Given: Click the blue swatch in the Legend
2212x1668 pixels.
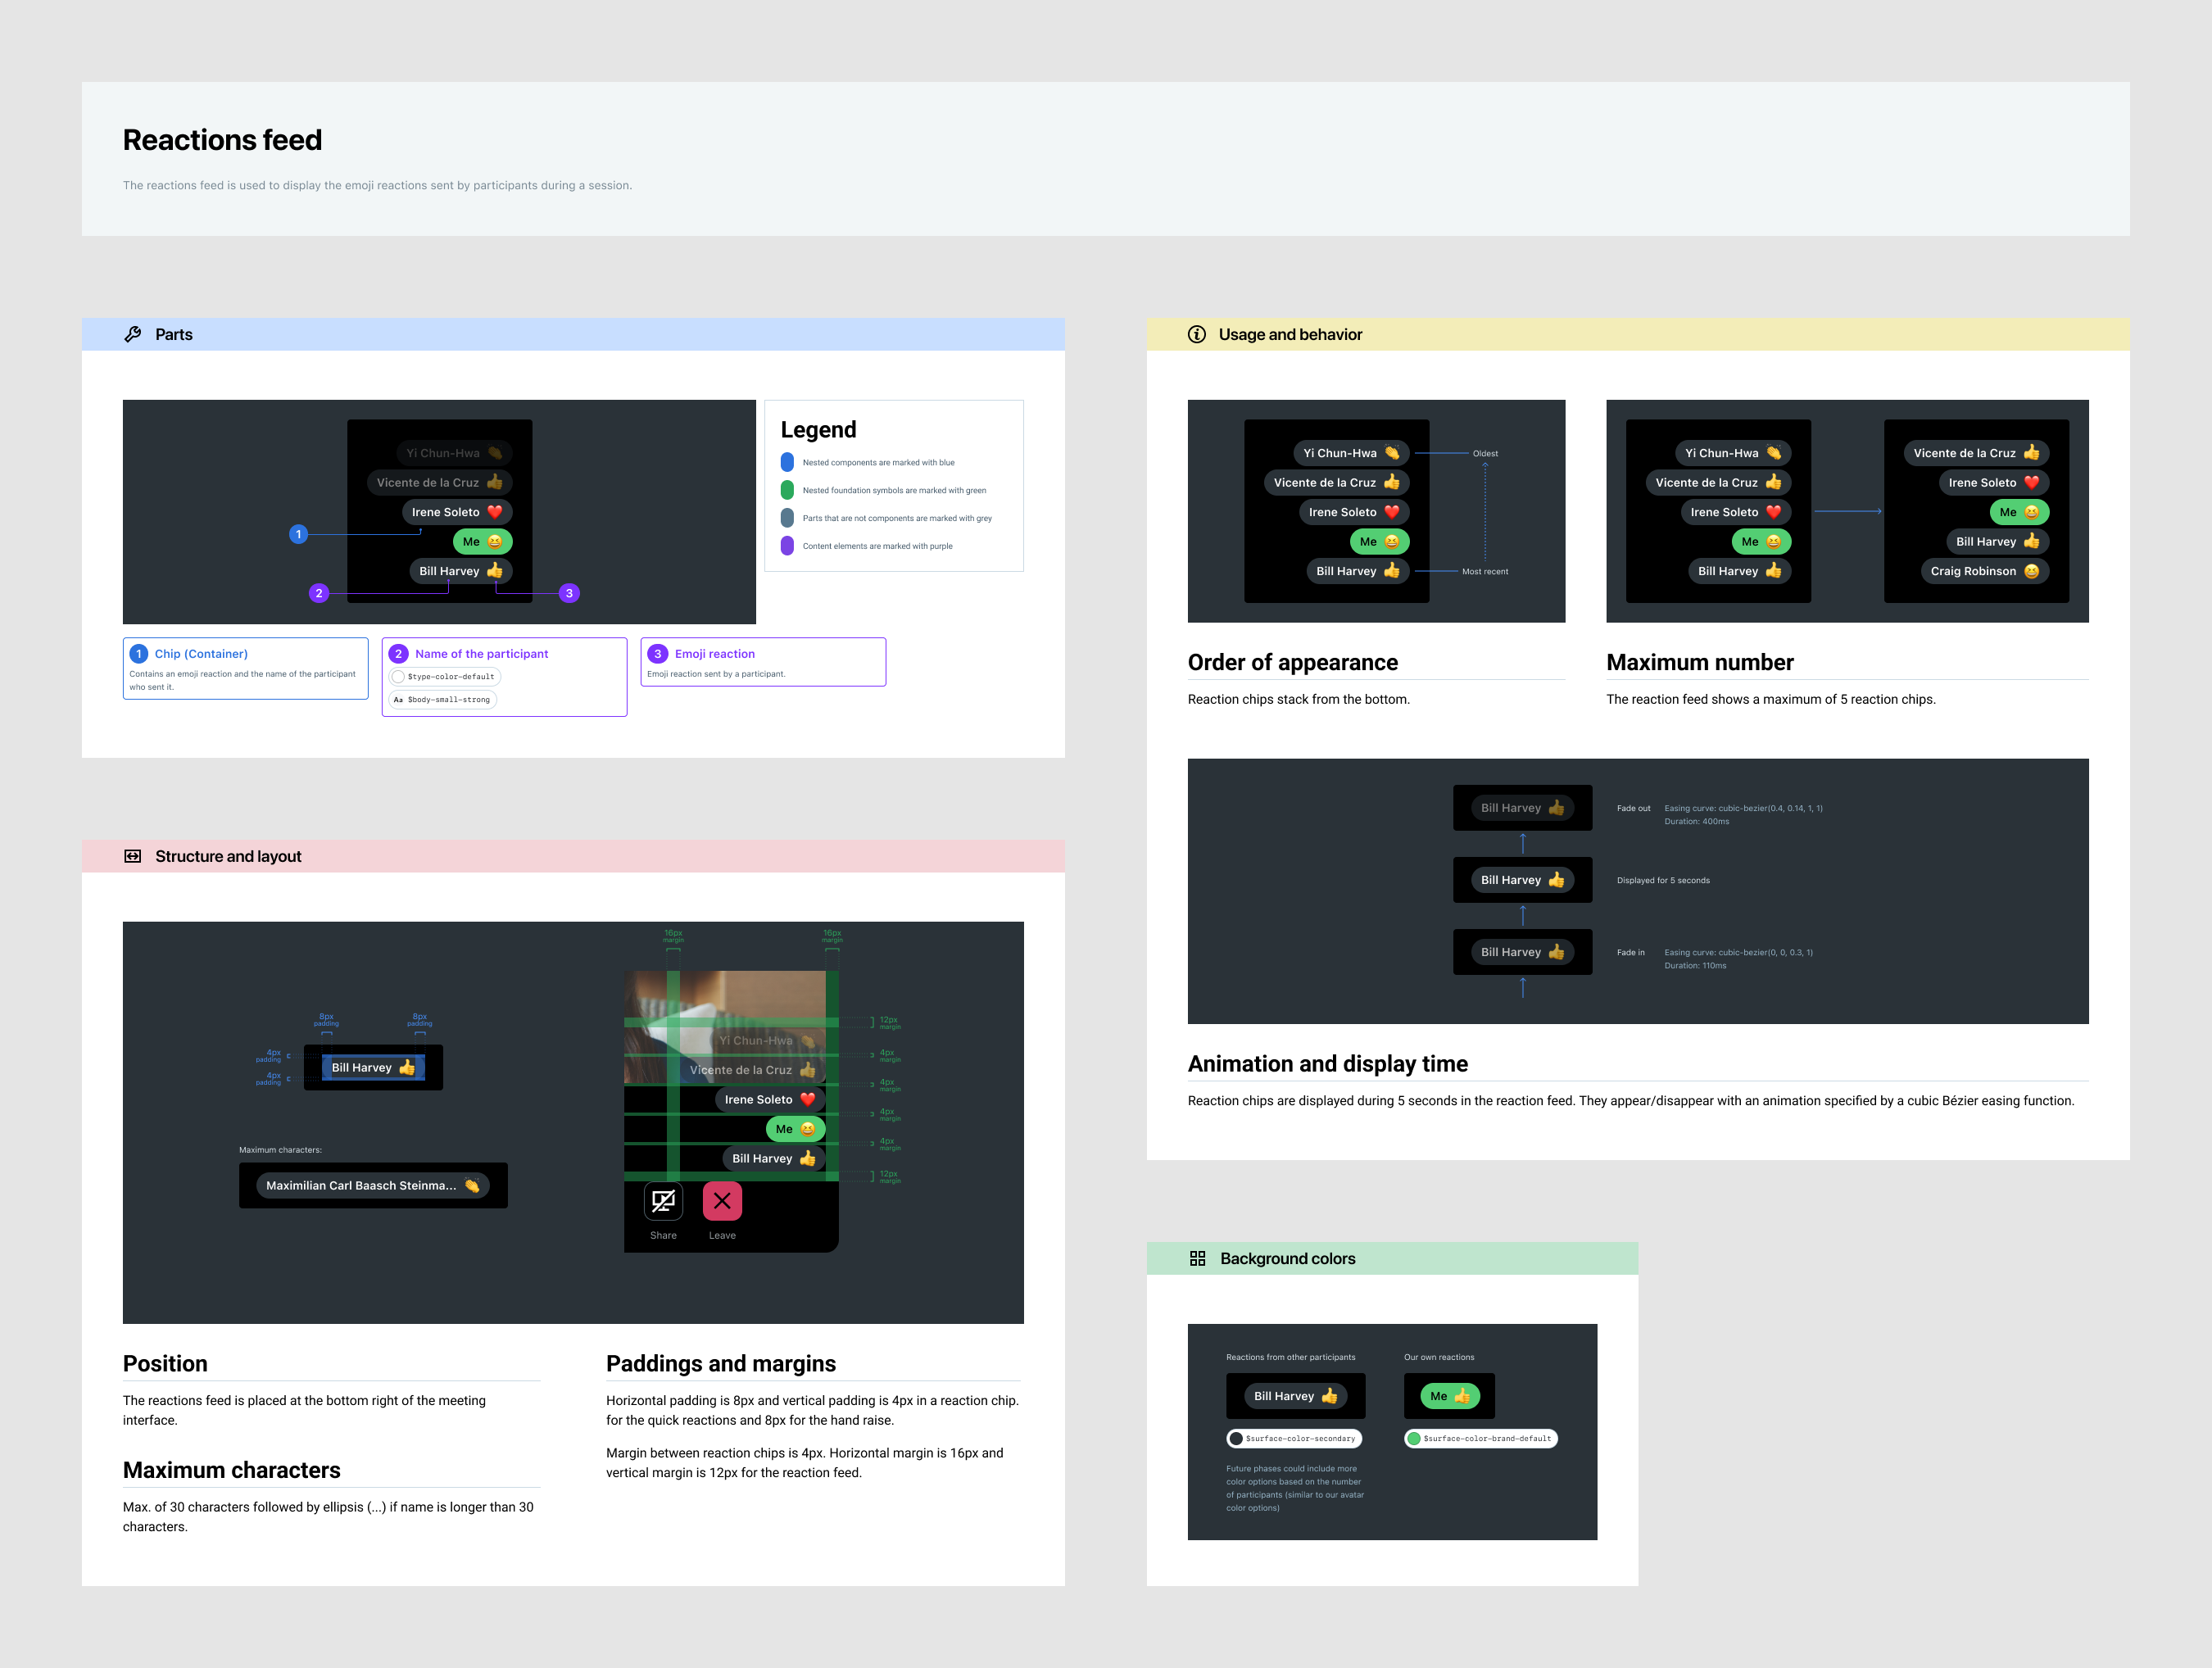Looking at the screenshot, I should pos(787,462).
